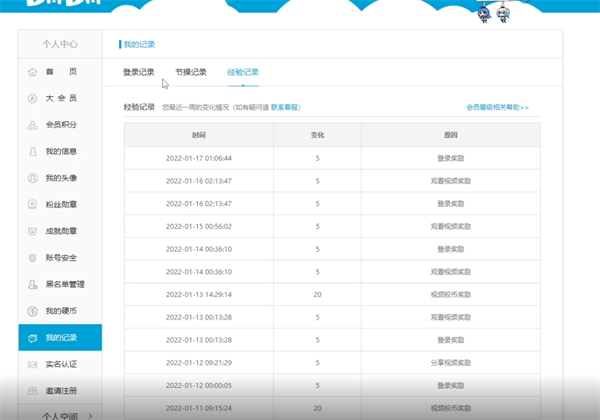Click the 我的头像 avatar icon

point(33,178)
